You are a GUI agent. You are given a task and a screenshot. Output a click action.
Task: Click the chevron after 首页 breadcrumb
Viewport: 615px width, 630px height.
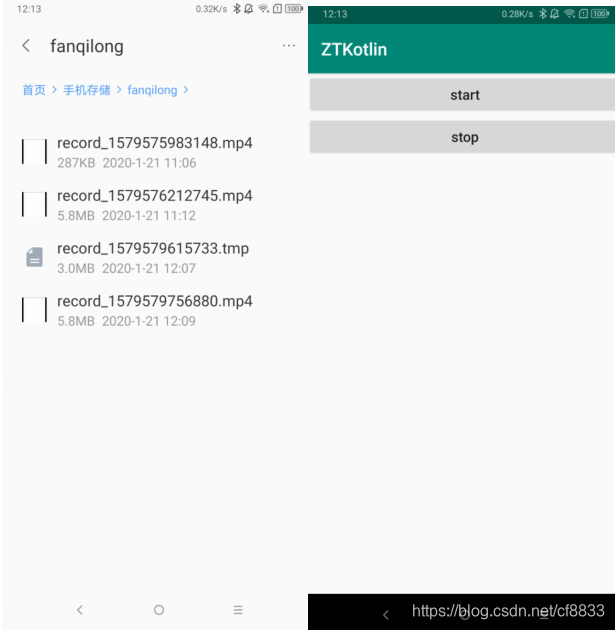(x=54, y=90)
